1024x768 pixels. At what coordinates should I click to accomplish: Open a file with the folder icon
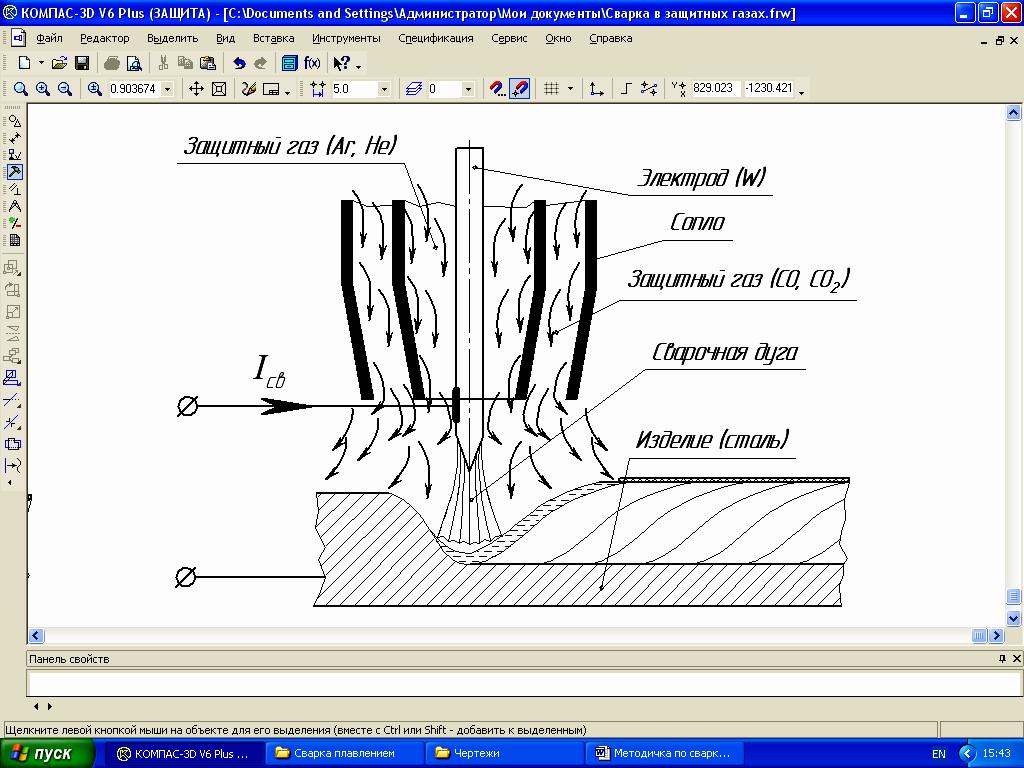pyautogui.click(x=59, y=63)
